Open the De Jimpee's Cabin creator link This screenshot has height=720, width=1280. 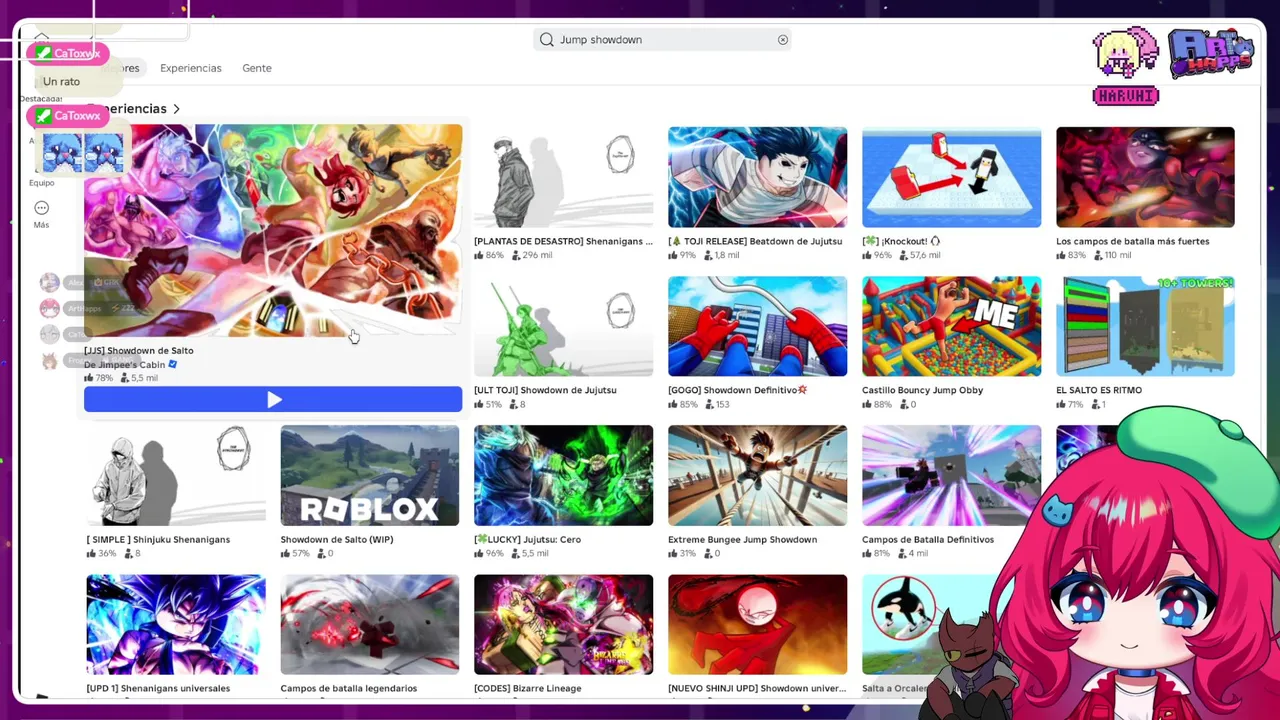pyautogui.click(x=124, y=365)
